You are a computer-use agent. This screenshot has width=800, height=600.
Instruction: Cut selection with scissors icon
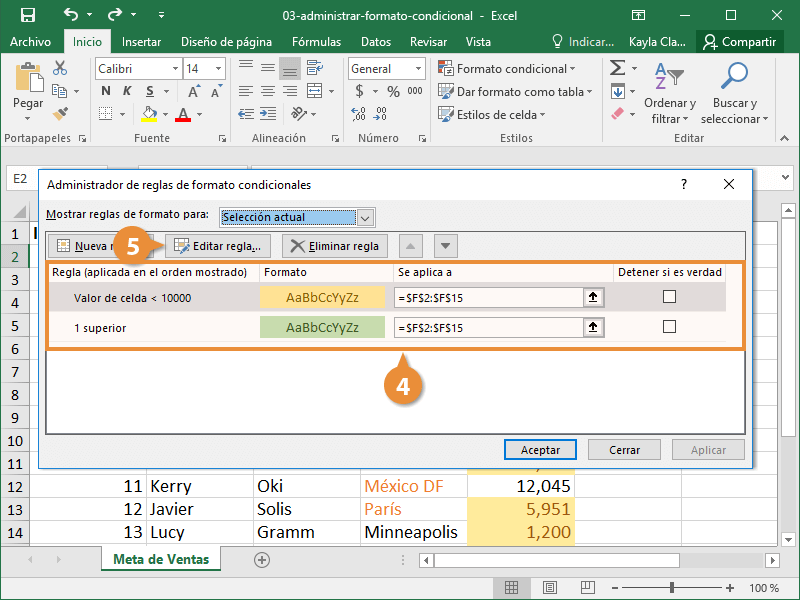60,68
